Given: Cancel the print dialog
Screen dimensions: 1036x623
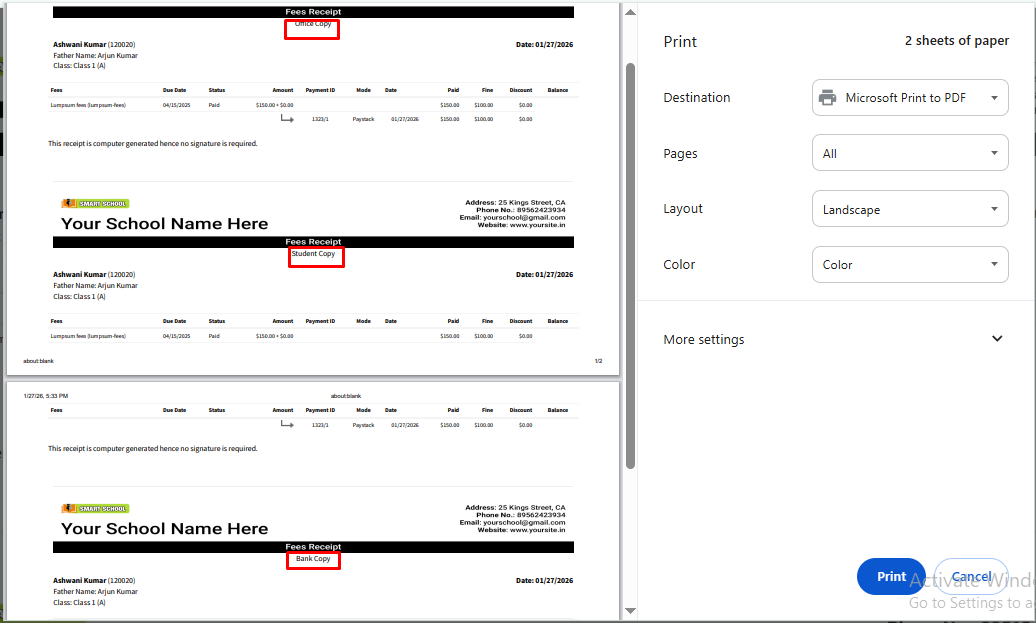Looking at the screenshot, I should point(970,577).
